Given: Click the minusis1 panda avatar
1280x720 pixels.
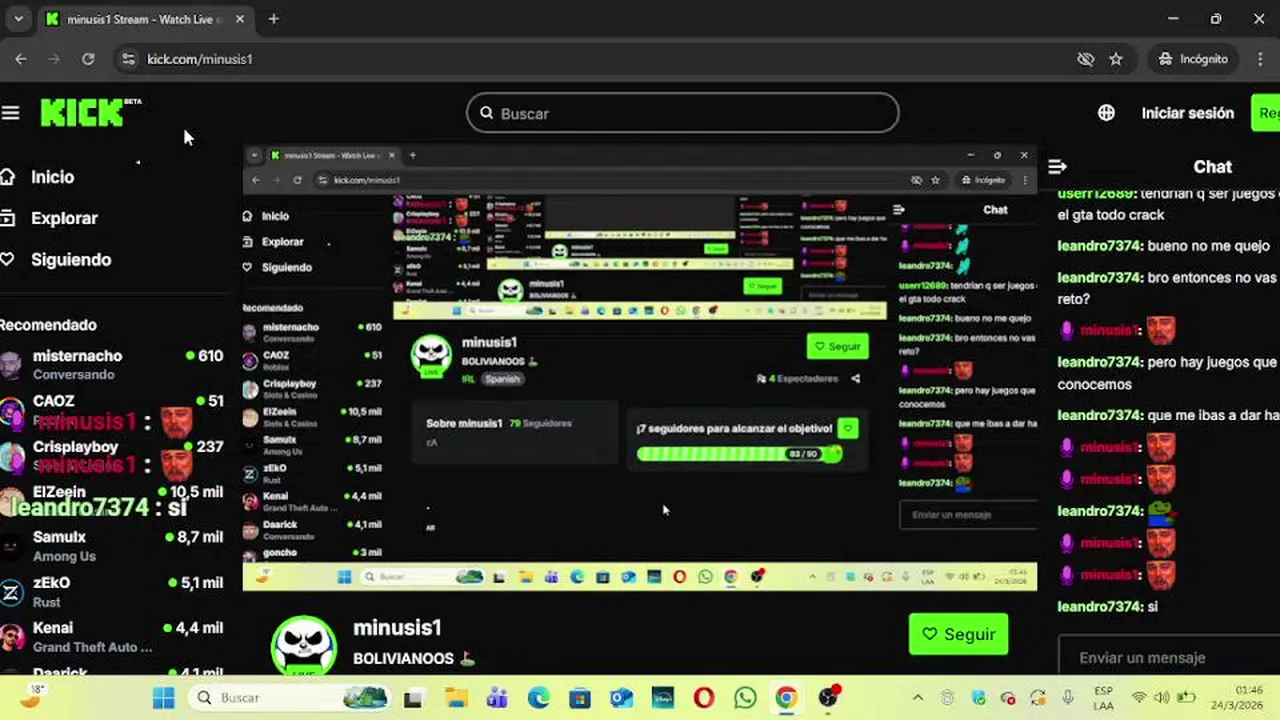Looking at the screenshot, I should (x=304, y=645).
